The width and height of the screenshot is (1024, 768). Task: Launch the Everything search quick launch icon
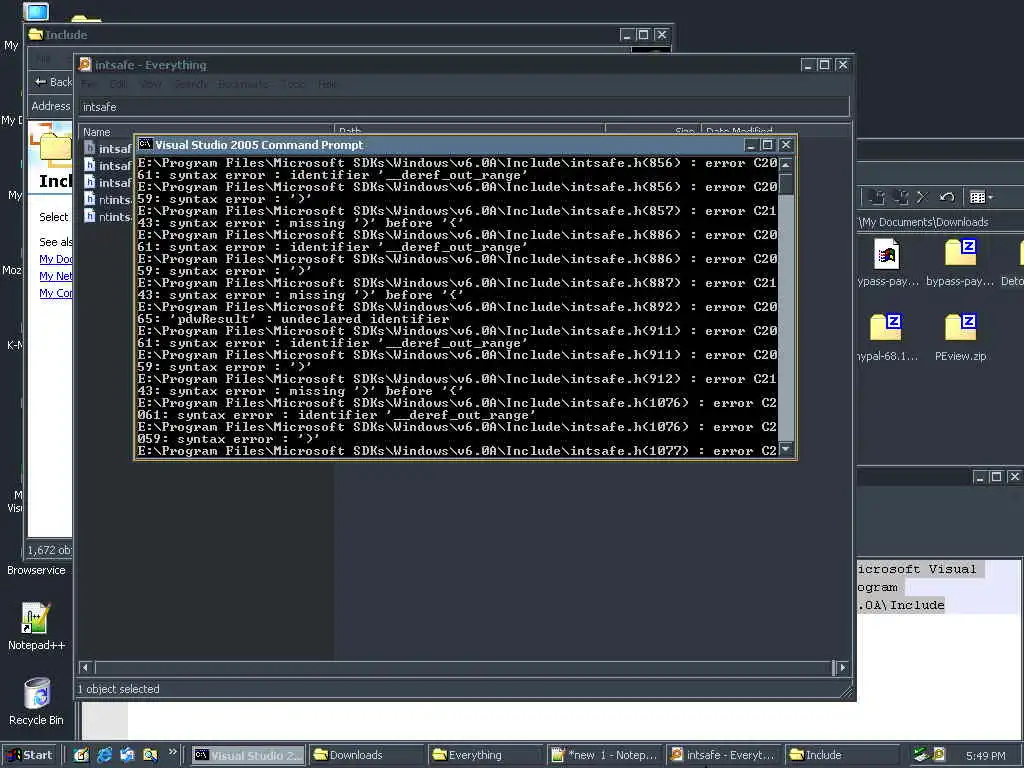150,755
